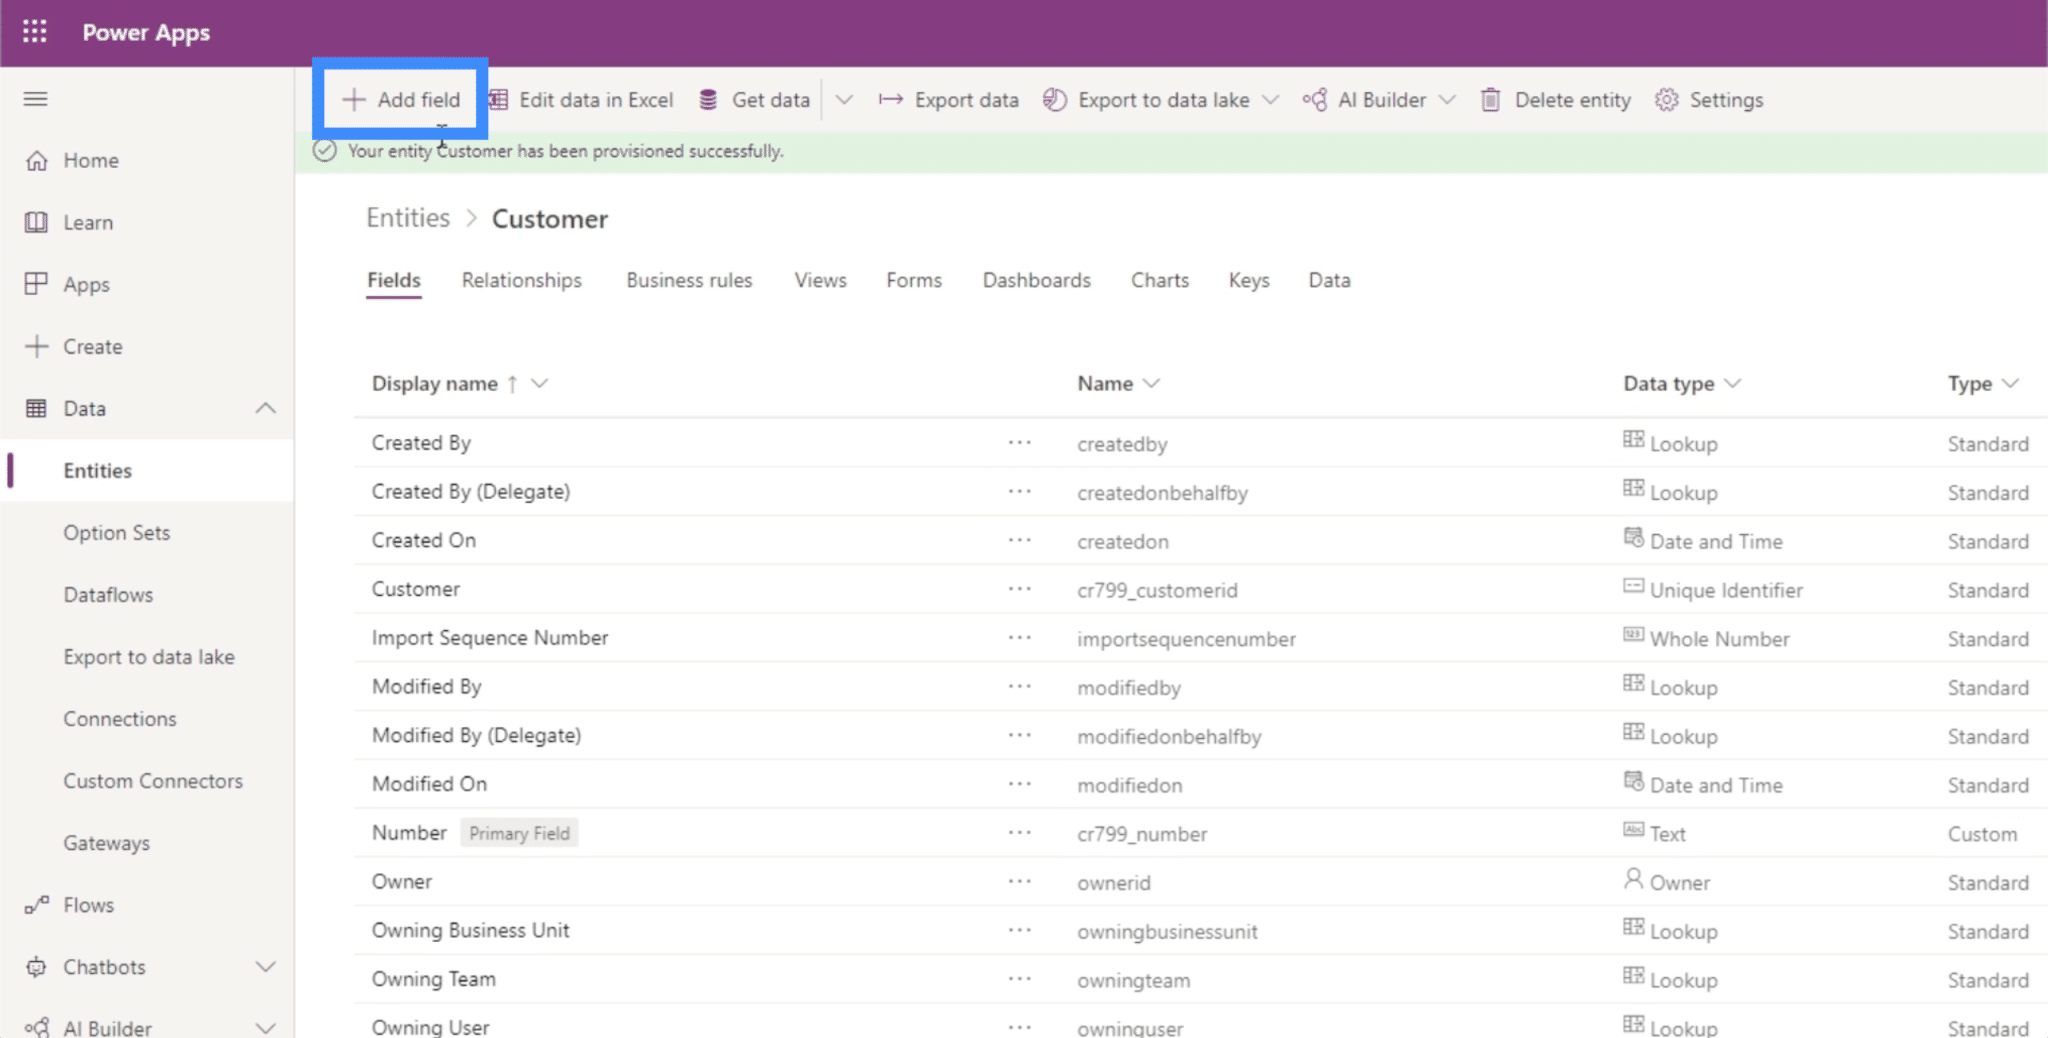Open Export to data lake in sidebar
This screenshot has height=1038, width=2048.
click(149, 657)
